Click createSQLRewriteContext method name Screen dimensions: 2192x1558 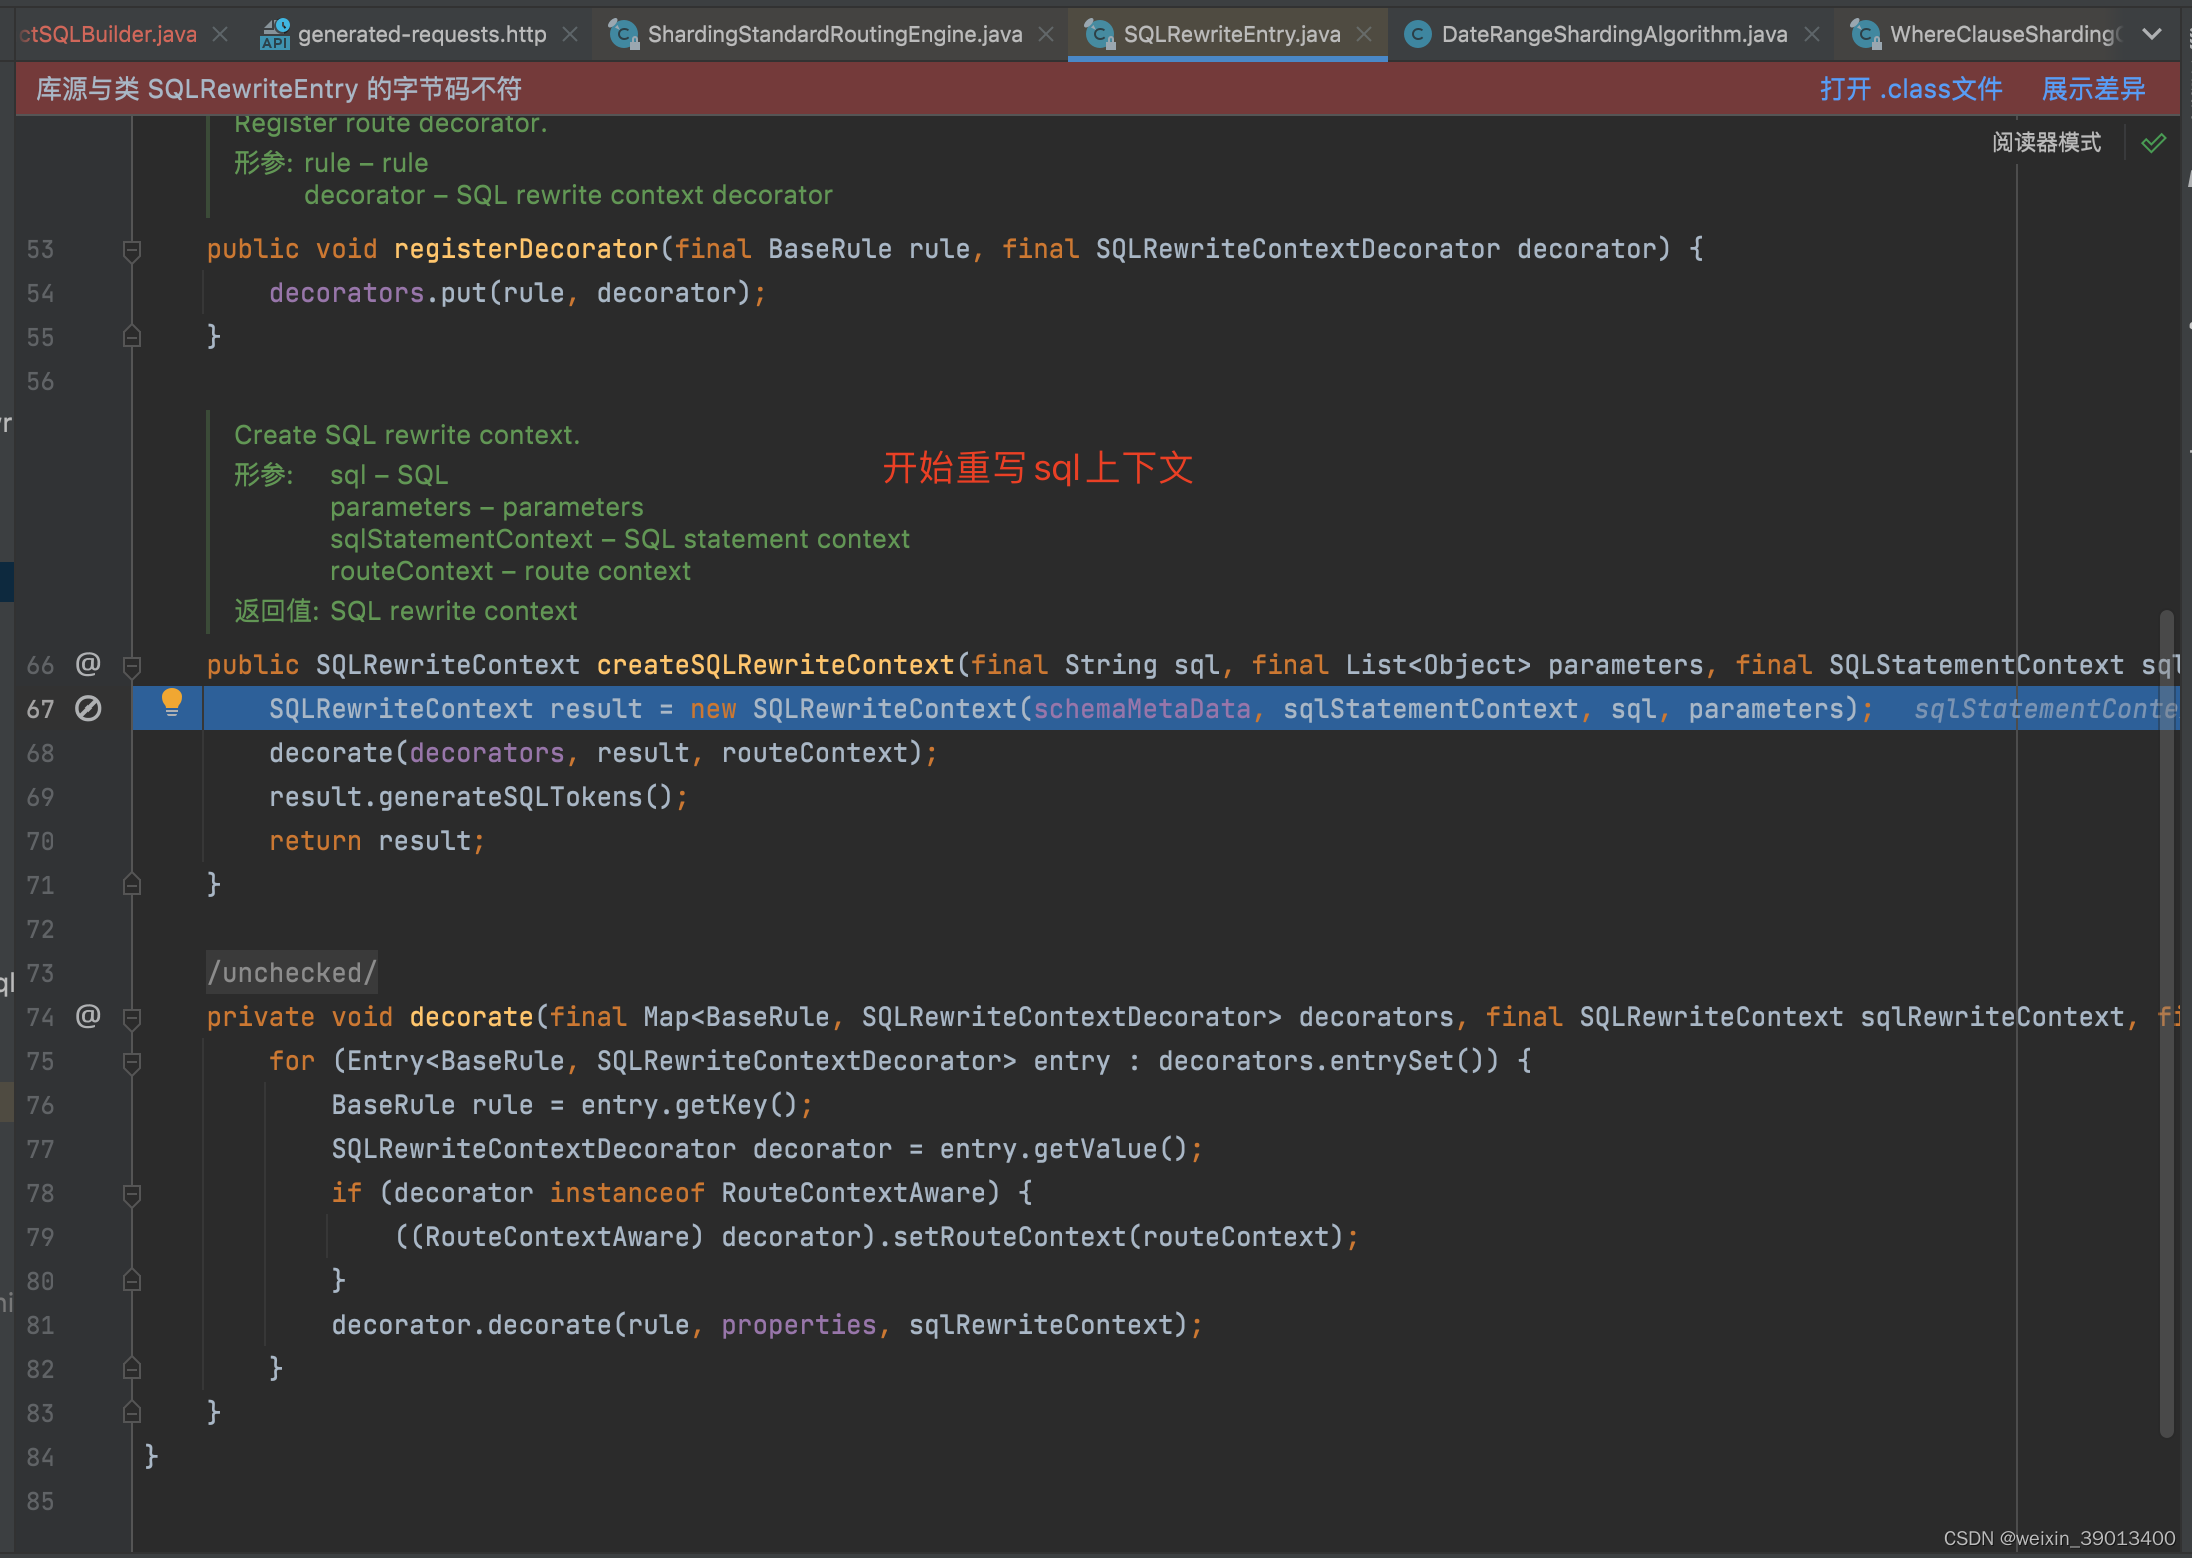click(x=775, y=665)
